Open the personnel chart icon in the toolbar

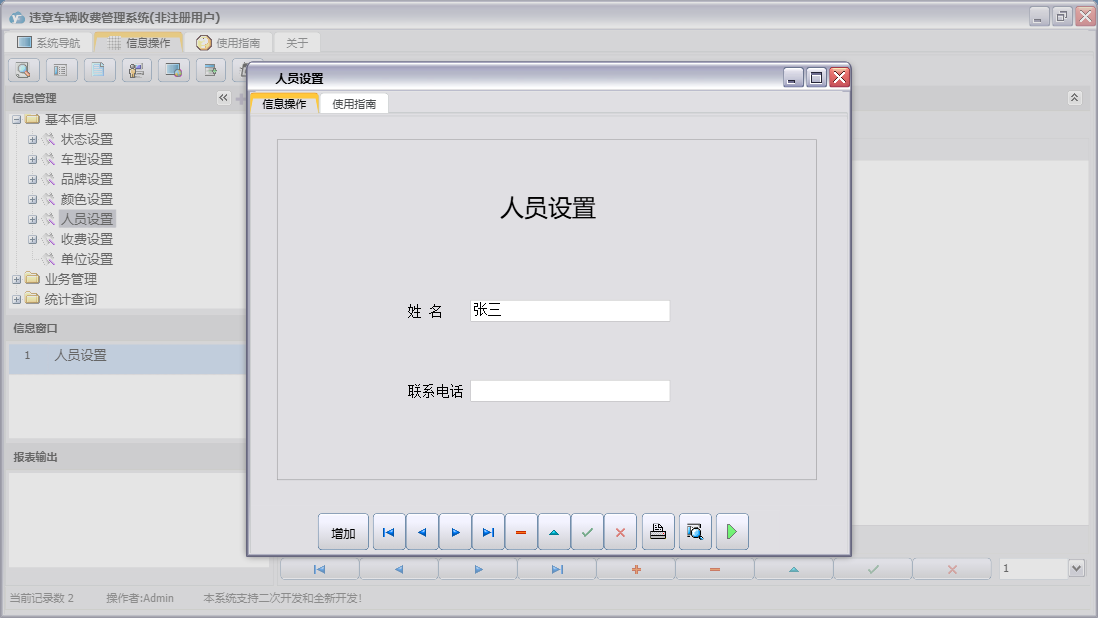[136, 70]
